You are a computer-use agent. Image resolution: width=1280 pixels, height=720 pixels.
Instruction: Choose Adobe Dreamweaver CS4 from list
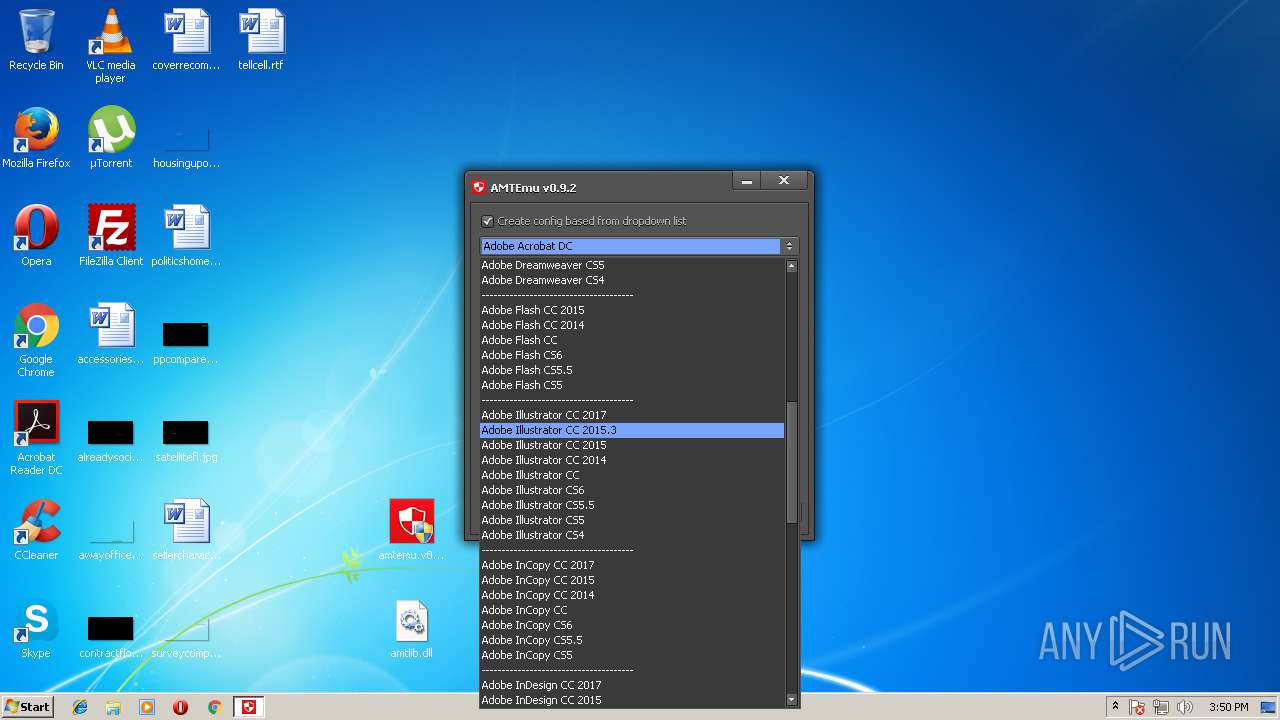(x=632, y=280)
